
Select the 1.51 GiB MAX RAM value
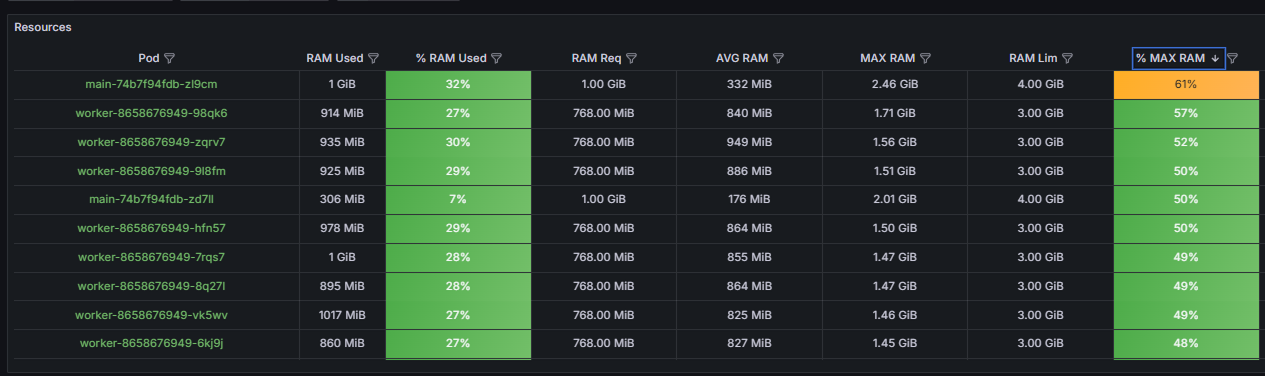point(895,171)
